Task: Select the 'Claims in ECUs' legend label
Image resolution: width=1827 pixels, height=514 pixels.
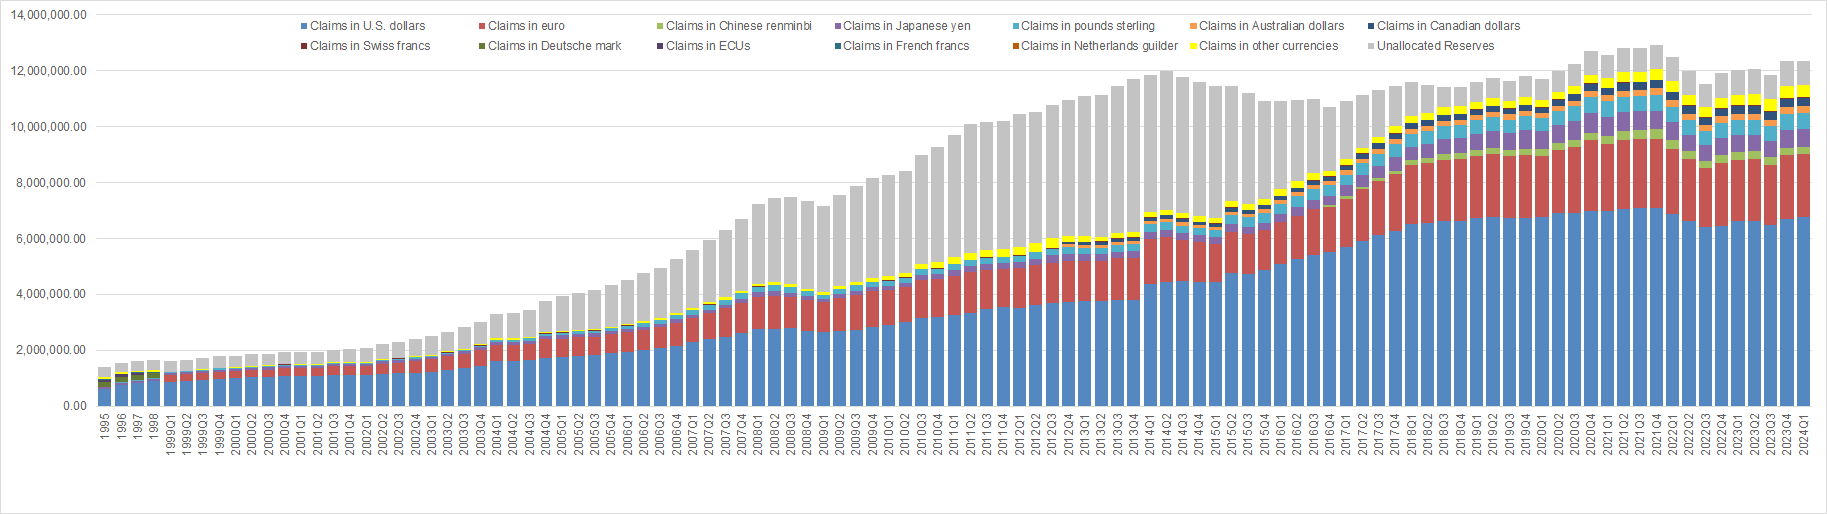Action: 708,46
